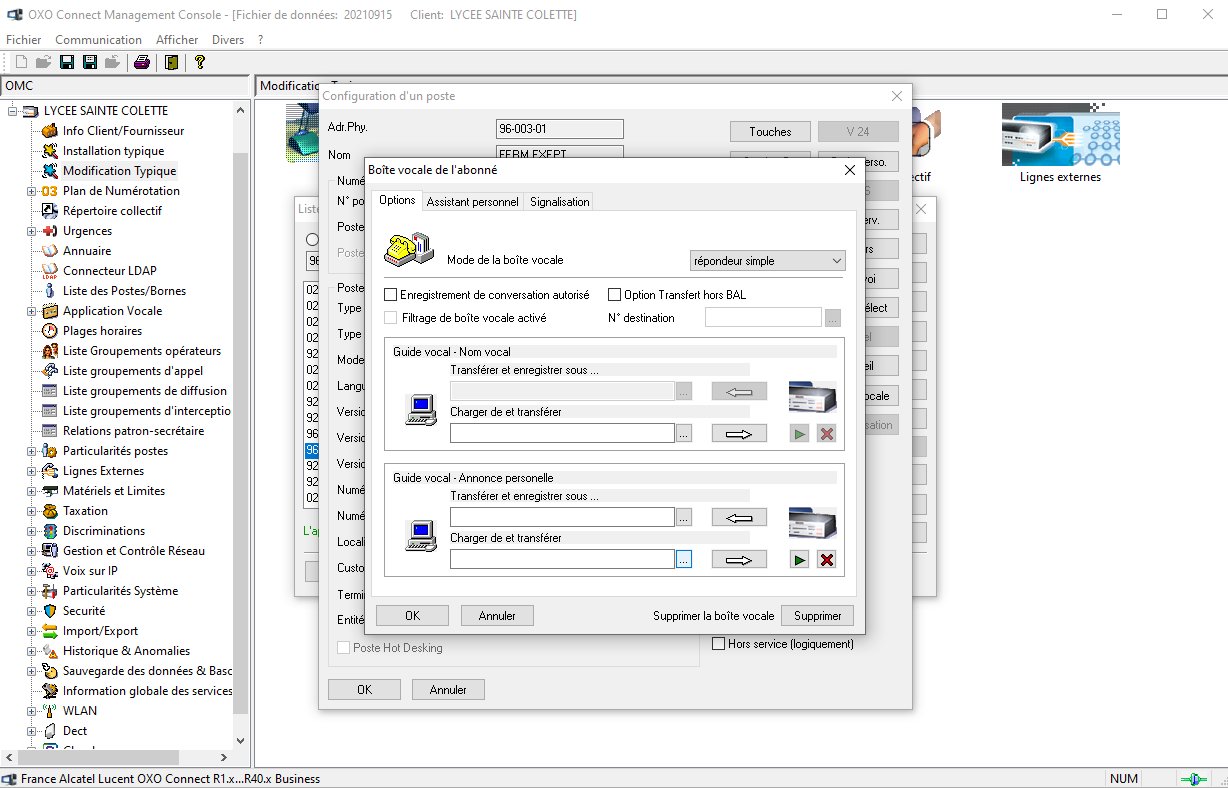1228x788 pixels.
Task: Click the Supprimer button for the voice mailbox
Action: [817, 616]
